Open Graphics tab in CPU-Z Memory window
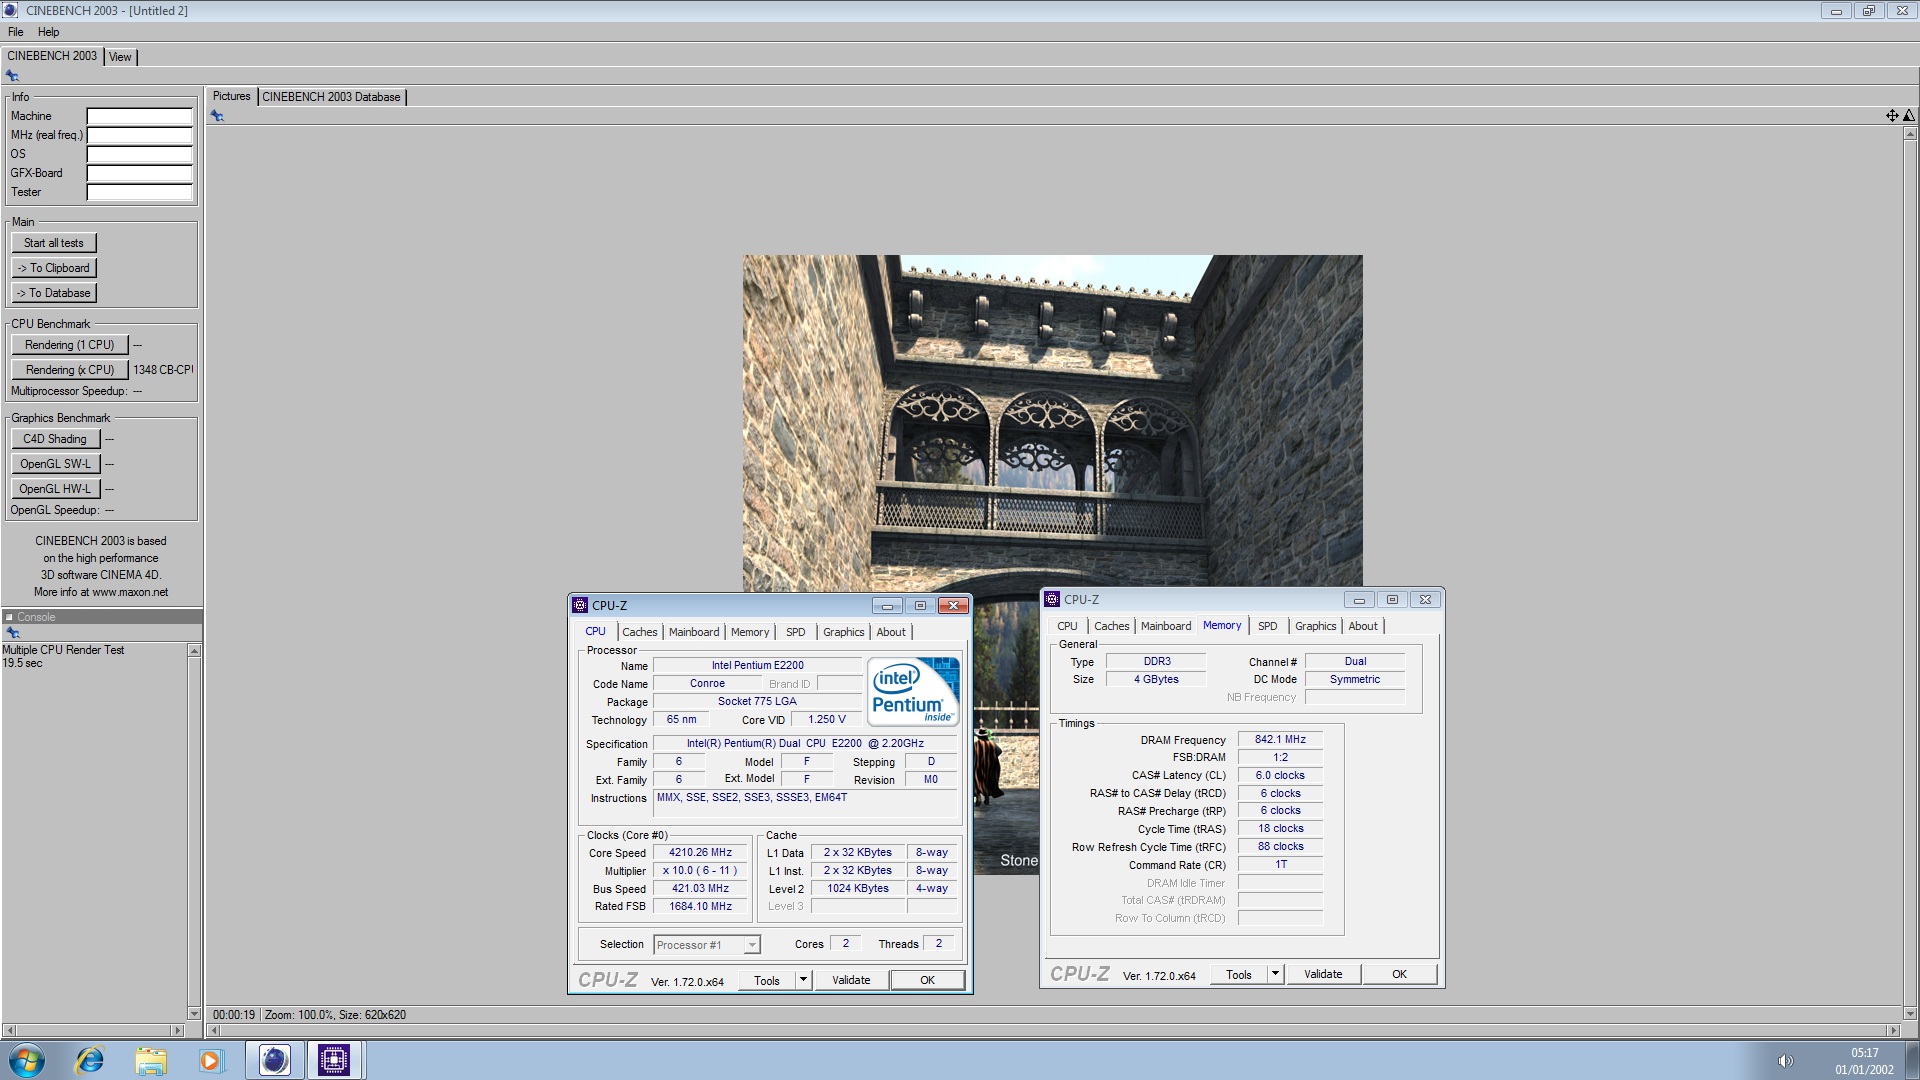The height and width of the screenshot is (1080, 1920). pos(1315,626)
